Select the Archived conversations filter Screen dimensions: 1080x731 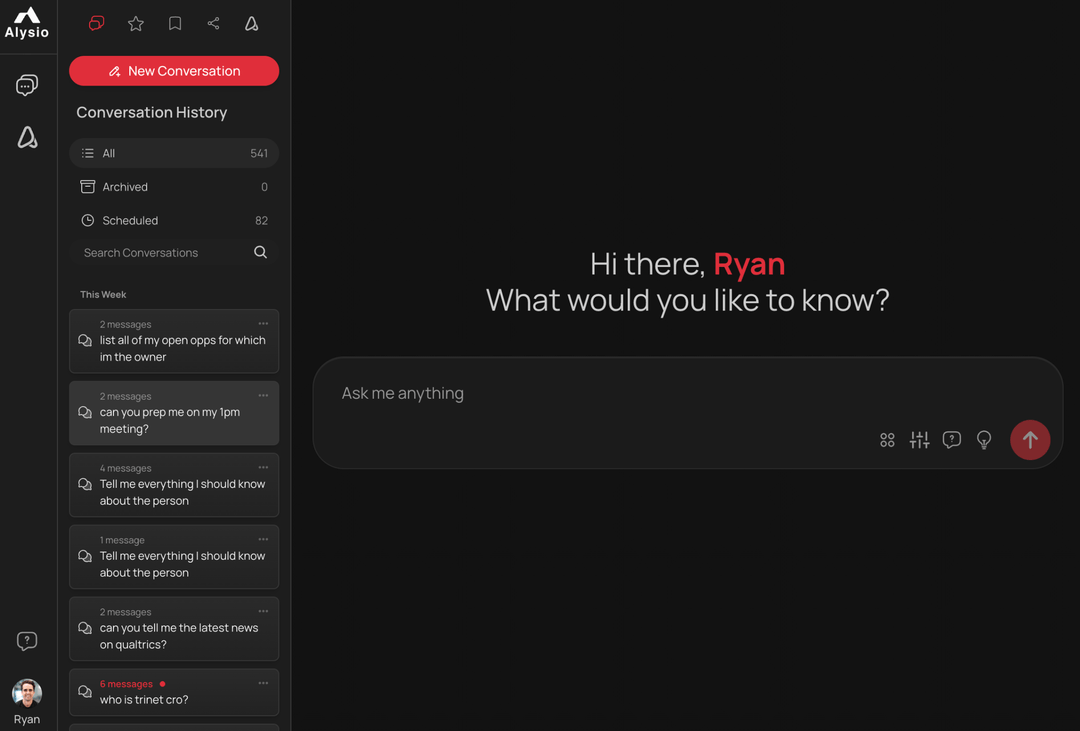pos(174,187)
